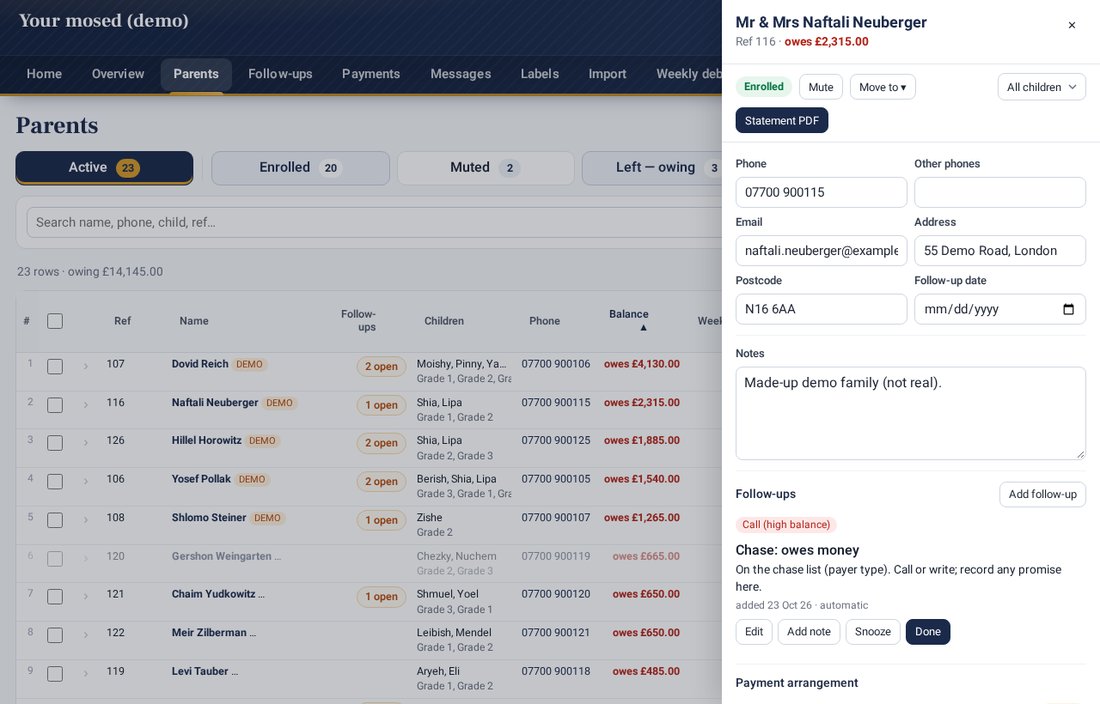This screenshot has height=704, width=1100.
Task: Expand row chevron for Yosef Pollak
Action: coord(86,481)
